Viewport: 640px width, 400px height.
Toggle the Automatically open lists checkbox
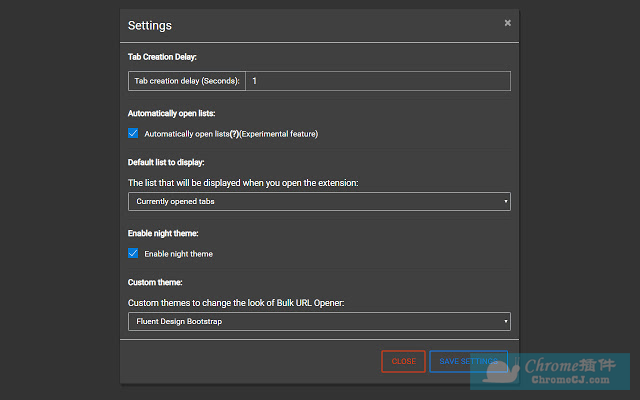click(x=133, y=133)
